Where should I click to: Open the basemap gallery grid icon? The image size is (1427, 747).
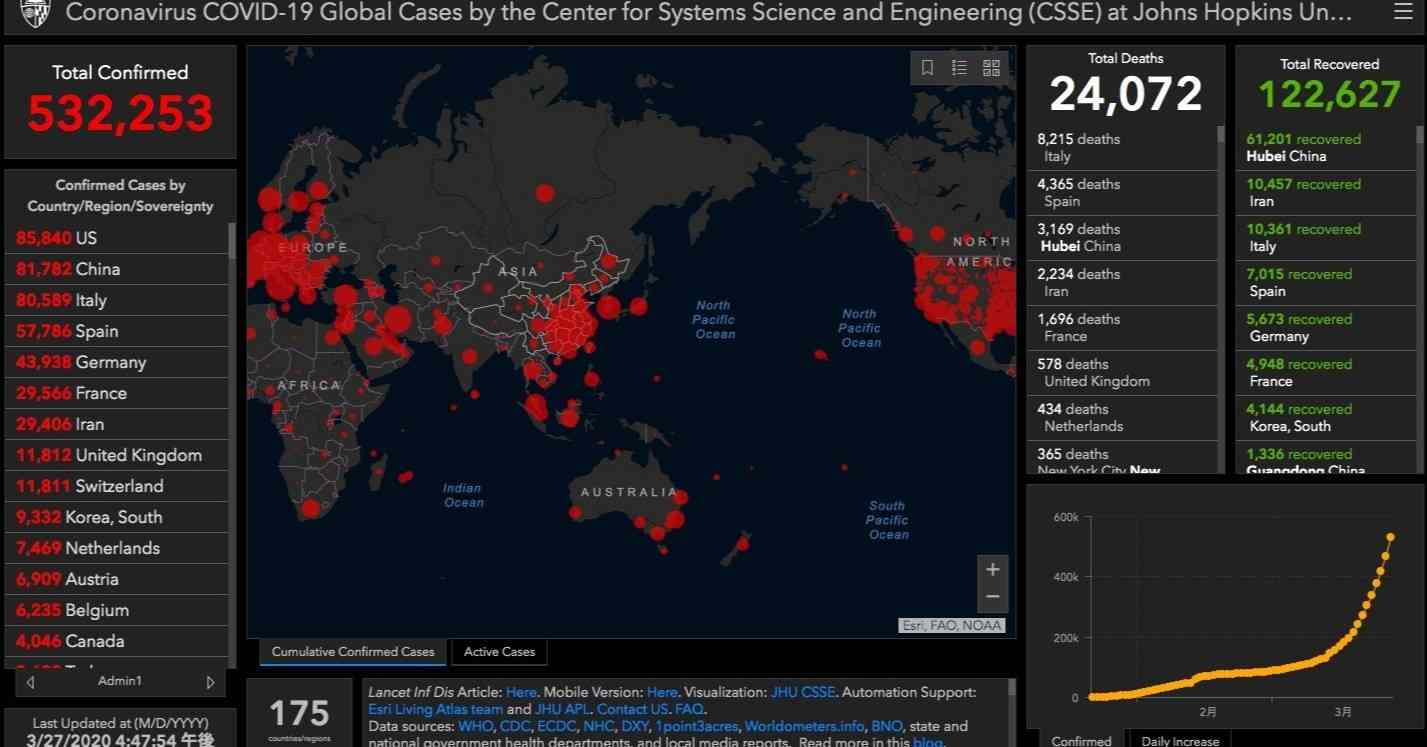click(991, 68)
